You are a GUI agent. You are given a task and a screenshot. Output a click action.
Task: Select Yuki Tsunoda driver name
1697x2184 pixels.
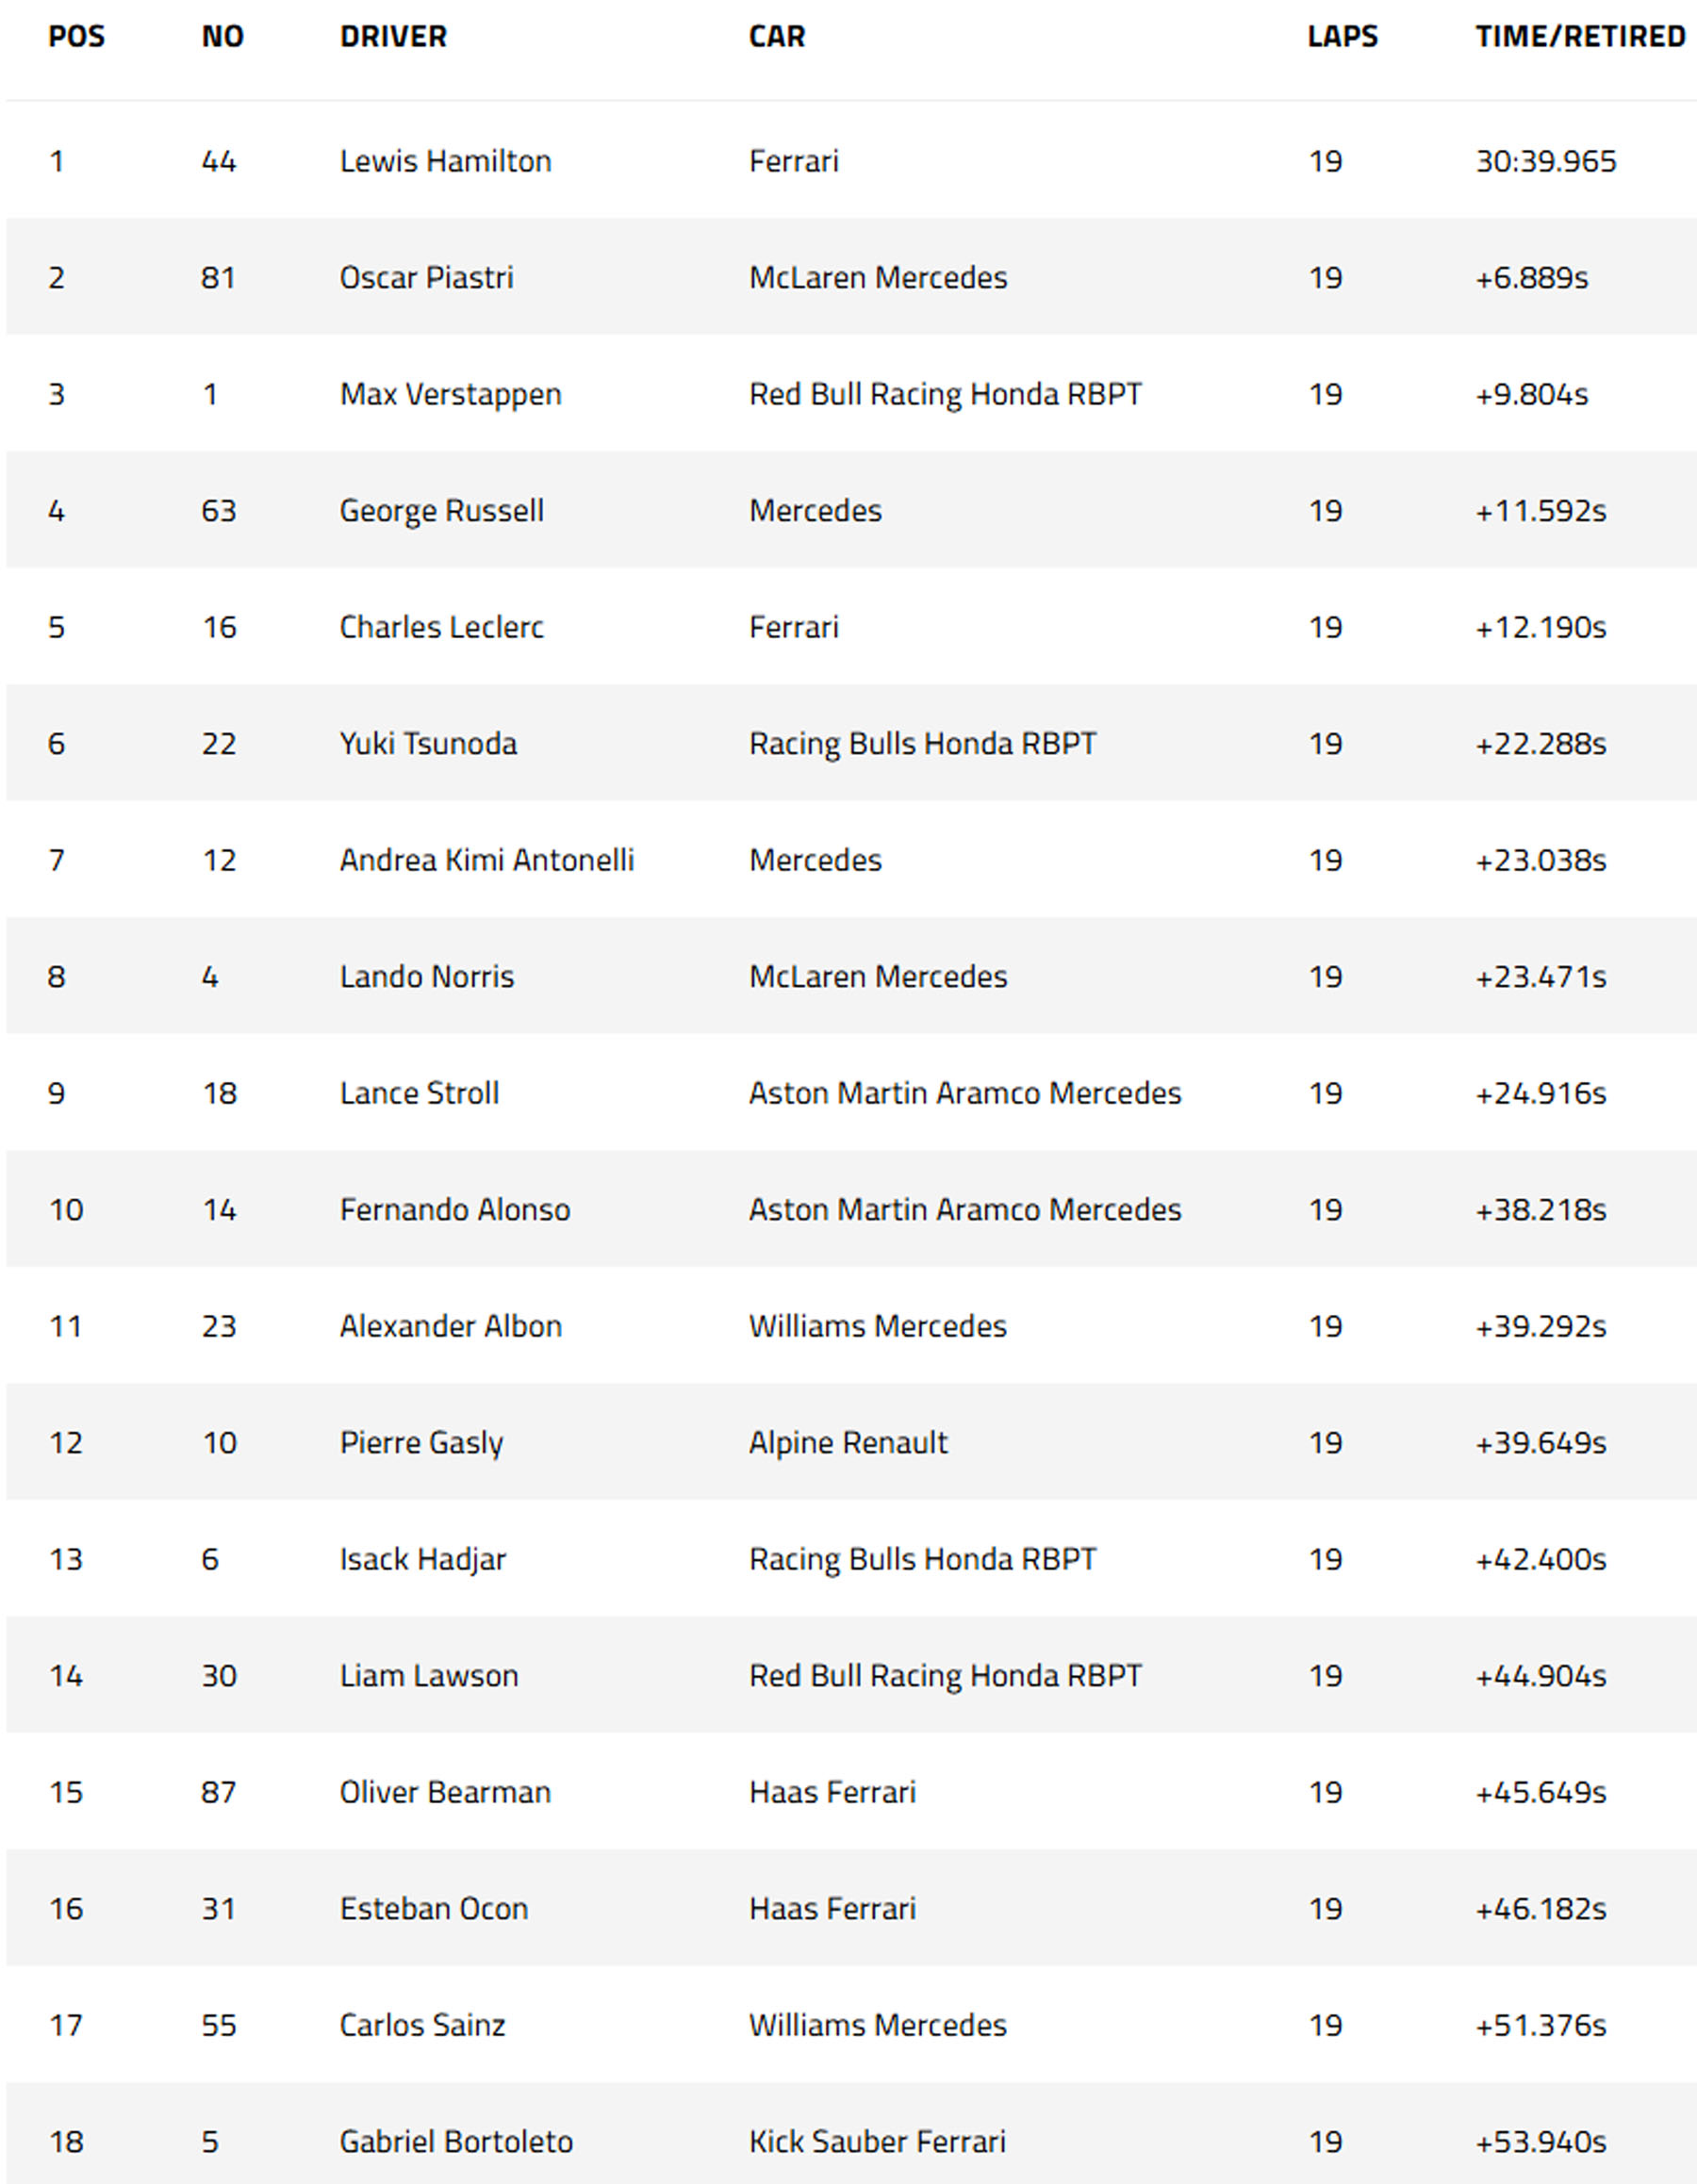[429, 744]
